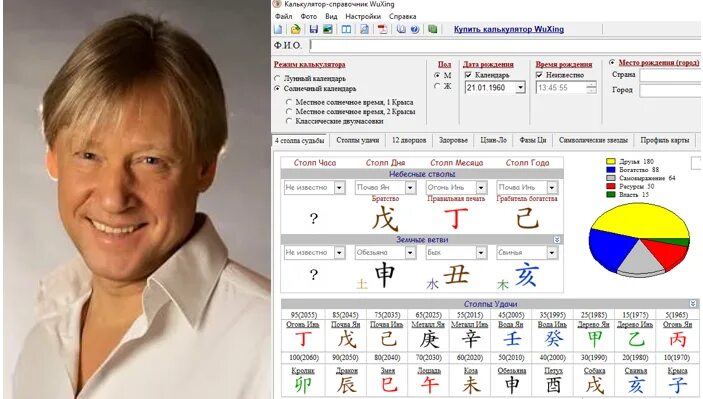Screen dimensions: 703x399
Task: Click the yellow Друзья legend swatch
Action: 610,161
